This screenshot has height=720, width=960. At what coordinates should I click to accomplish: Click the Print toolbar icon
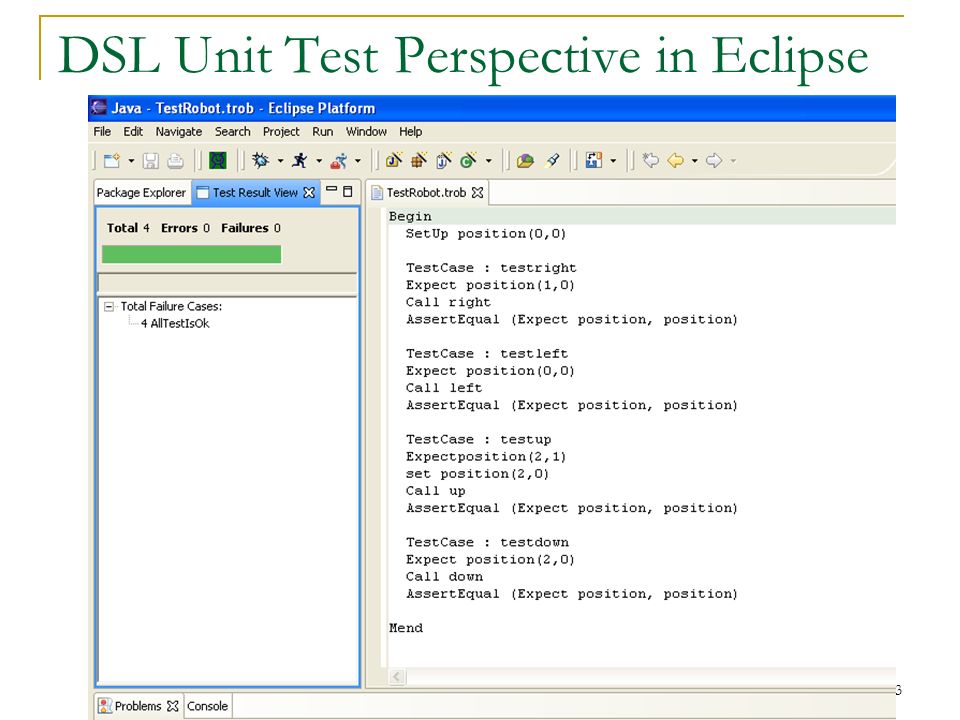175,160
